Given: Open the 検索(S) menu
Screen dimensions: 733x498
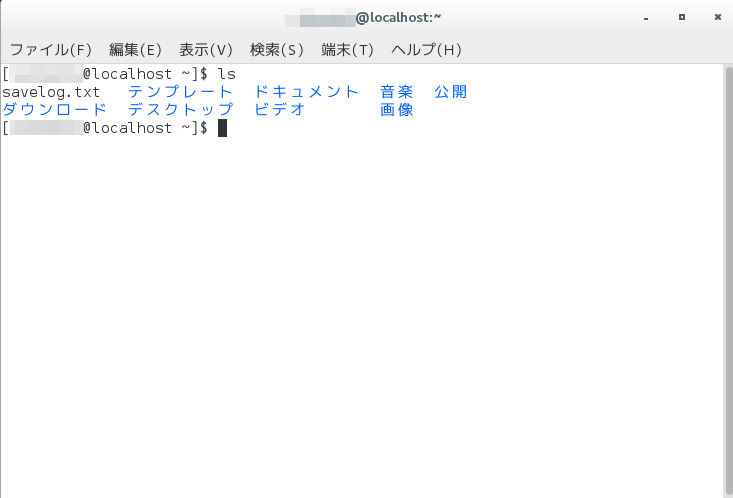Looking at the screenshot, I should pos(277,50).
